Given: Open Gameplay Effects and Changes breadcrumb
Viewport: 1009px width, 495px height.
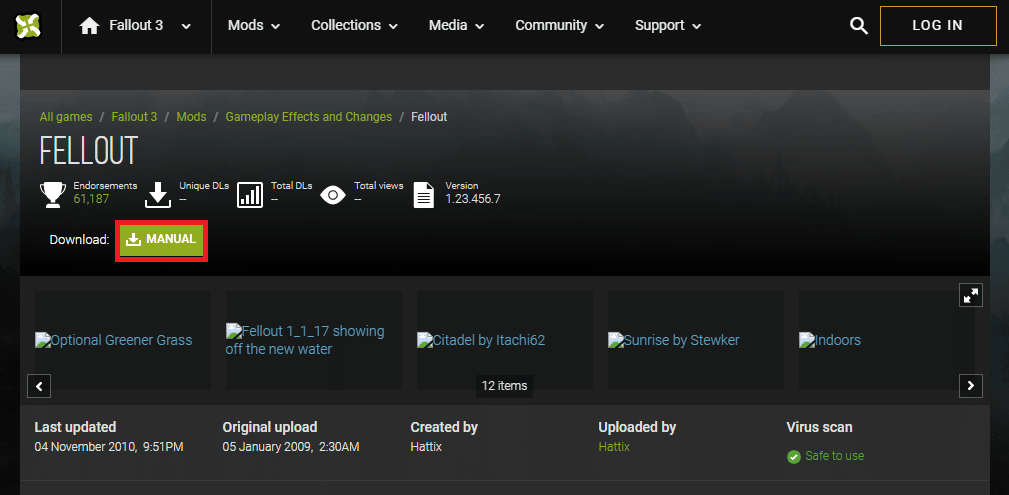Looking at the screenshot, I should 308,117.
